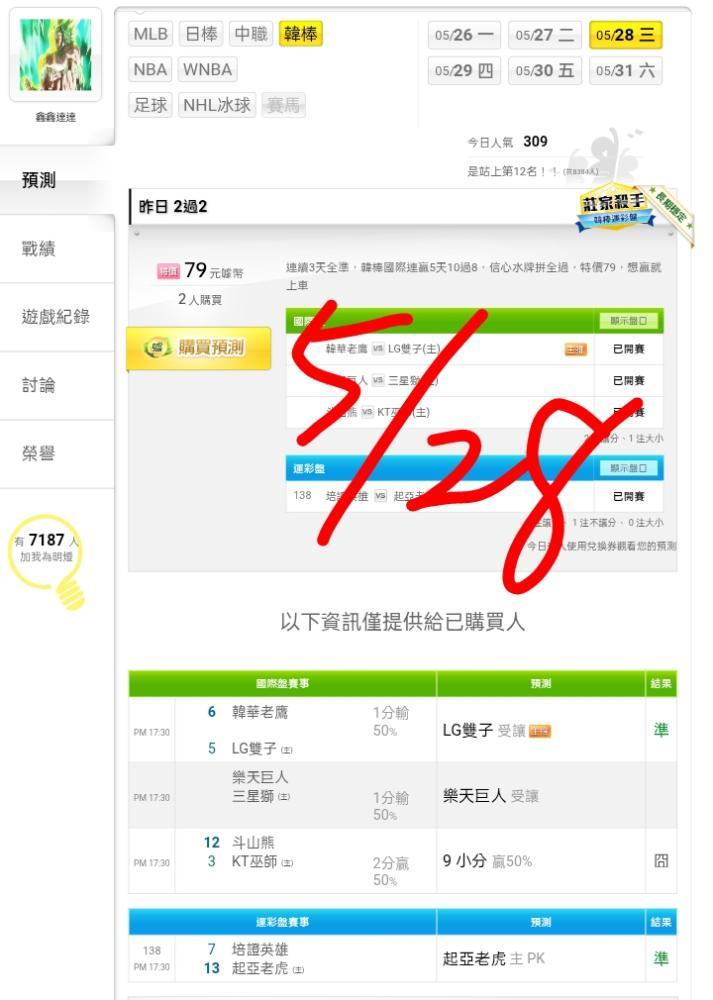Click the lightbulb 加我為明燈 icon
713x1000 pixels.
(47, 559)
